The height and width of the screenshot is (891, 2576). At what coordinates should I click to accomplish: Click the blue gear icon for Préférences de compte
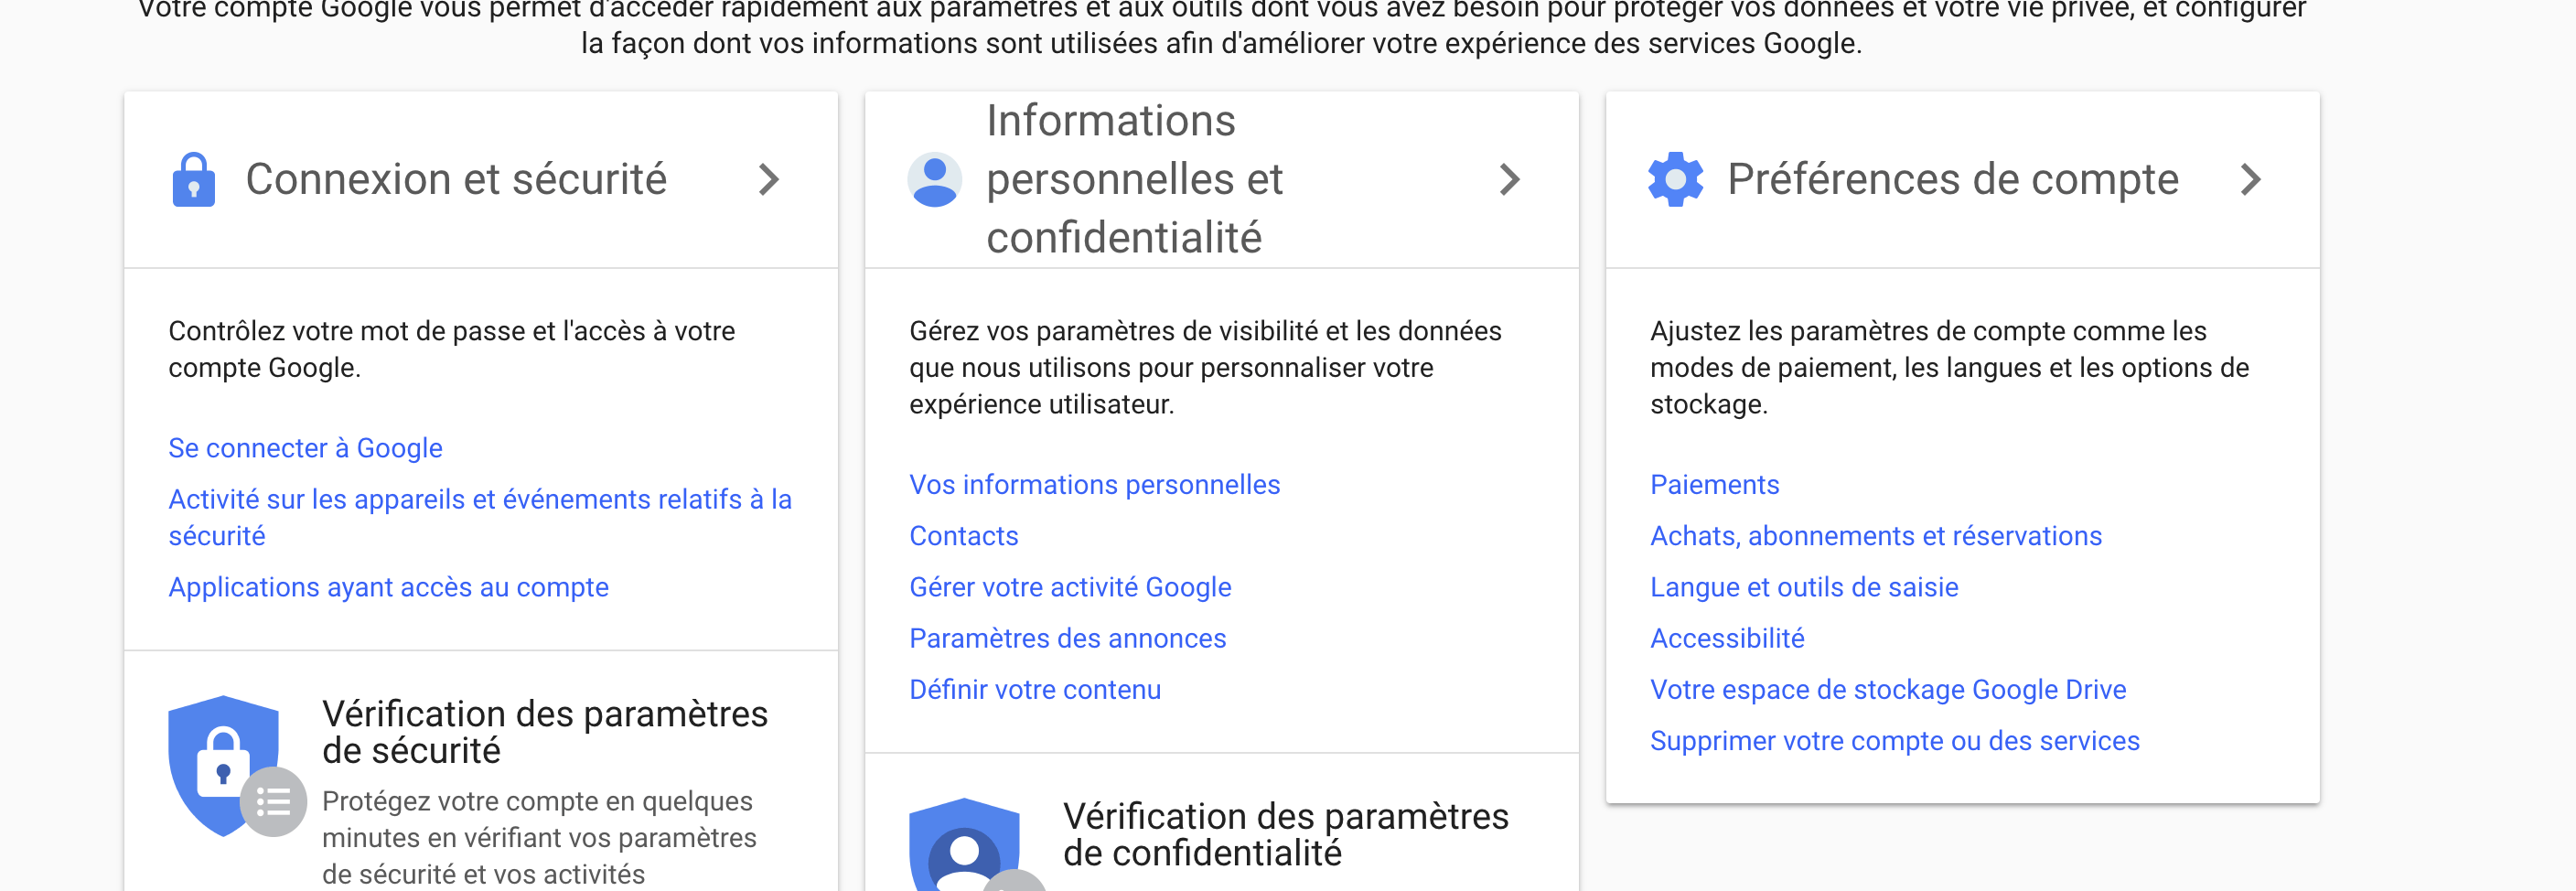[1675, 180]
